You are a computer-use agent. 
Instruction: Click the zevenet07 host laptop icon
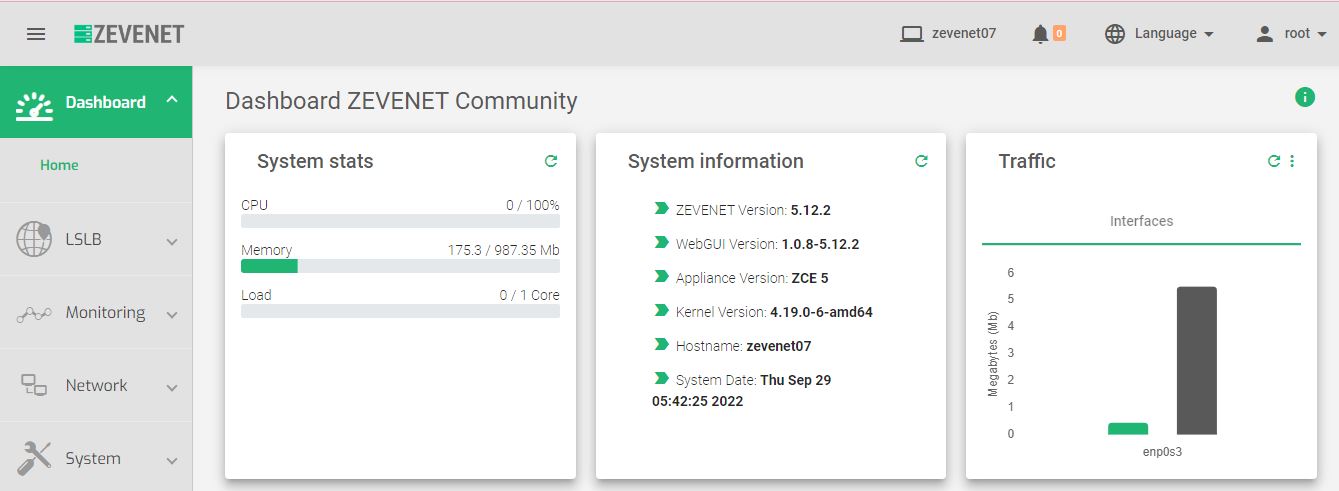tap(911, 34)
